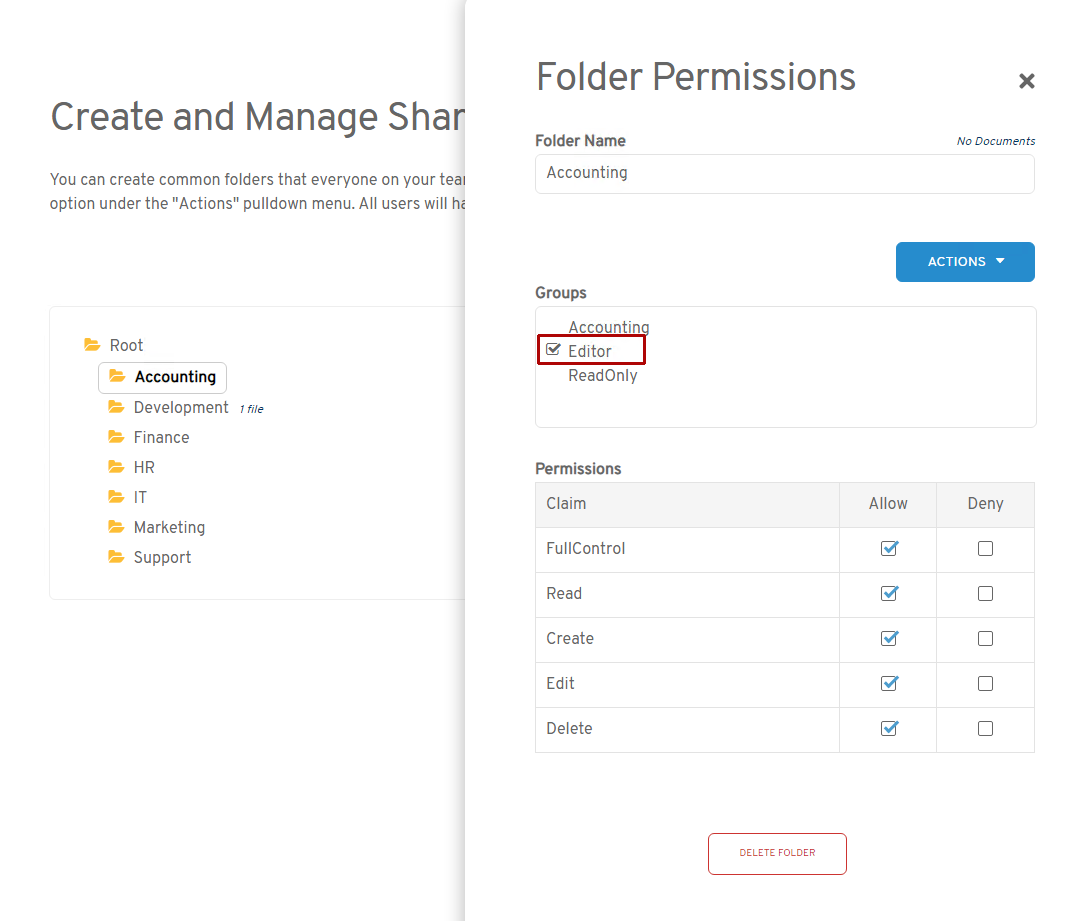Click into the Folder Name field
This screenshot has width=1092, height=921.
pyautogui.click(x=784, y=173)
